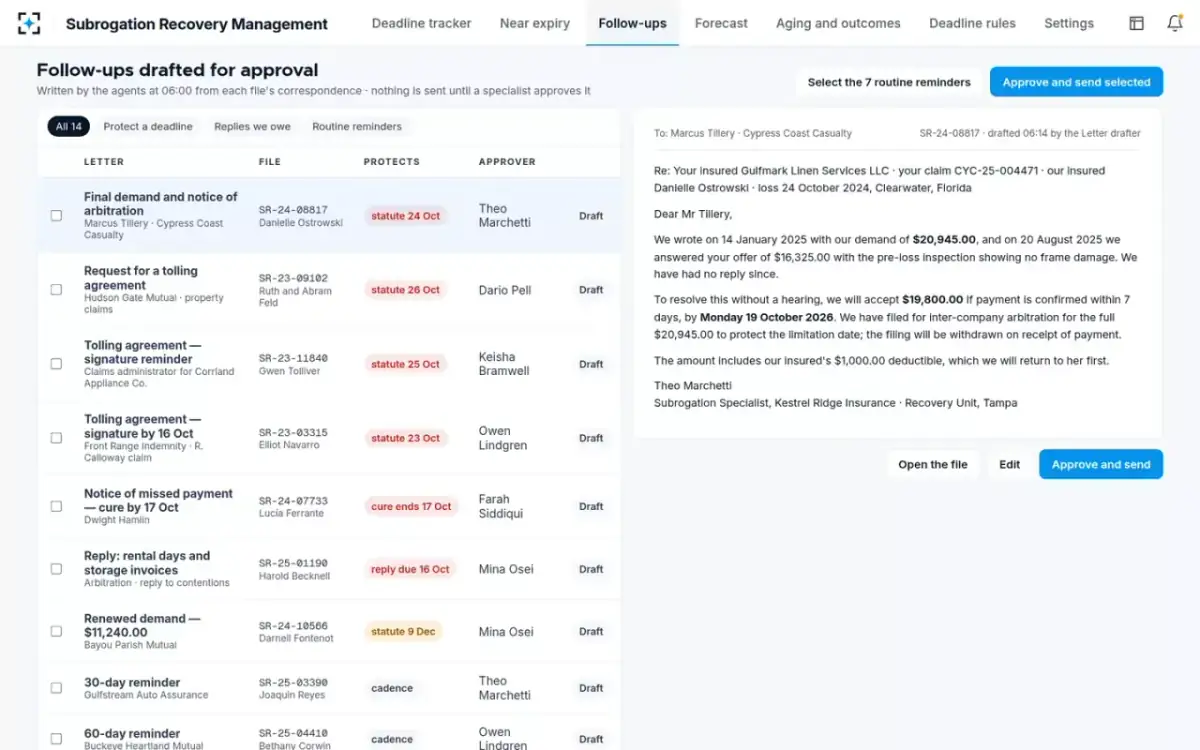
Task: Select checkbox for Reply: rental days letter
Action: click(56, 569)
